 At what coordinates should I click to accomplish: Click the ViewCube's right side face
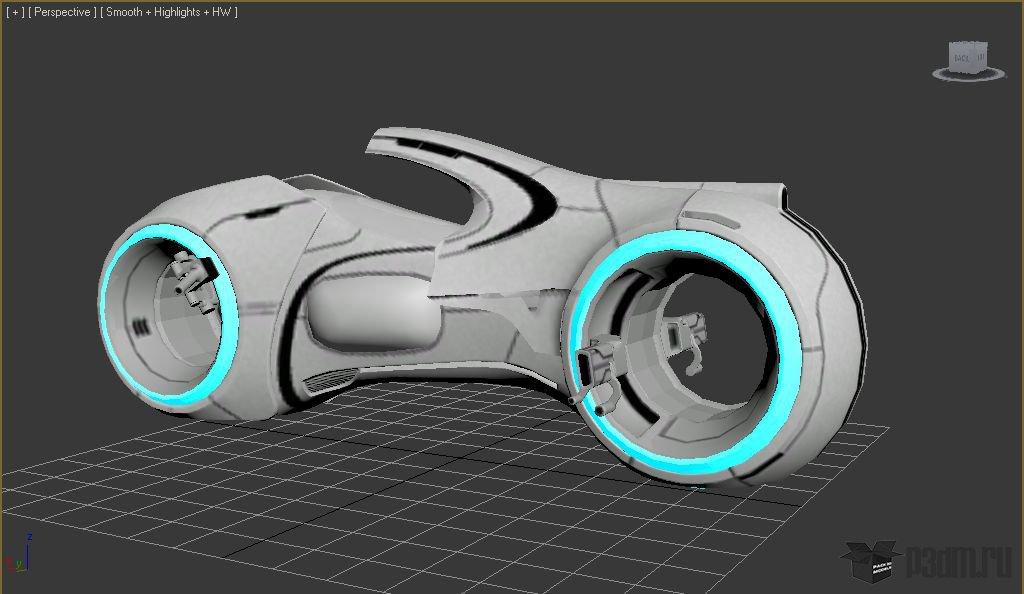coord(983,57)
